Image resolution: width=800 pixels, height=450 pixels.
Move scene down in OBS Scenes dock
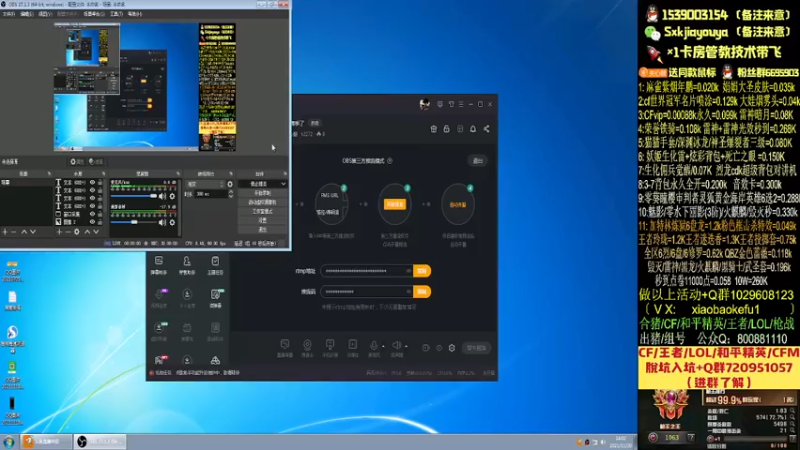(33, 232)
